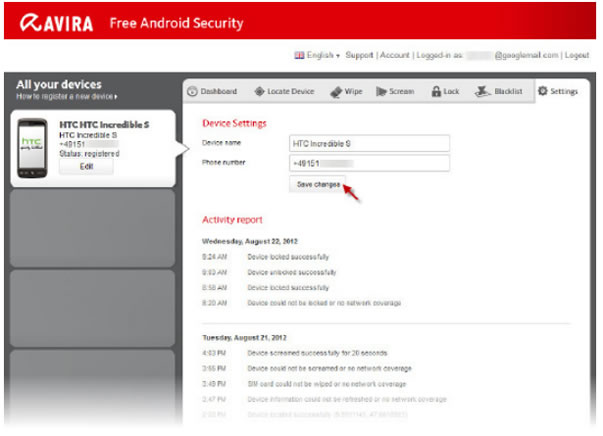Open the Blacklist tab
This screenshot has height=436, width=603.
pos(499,92)
